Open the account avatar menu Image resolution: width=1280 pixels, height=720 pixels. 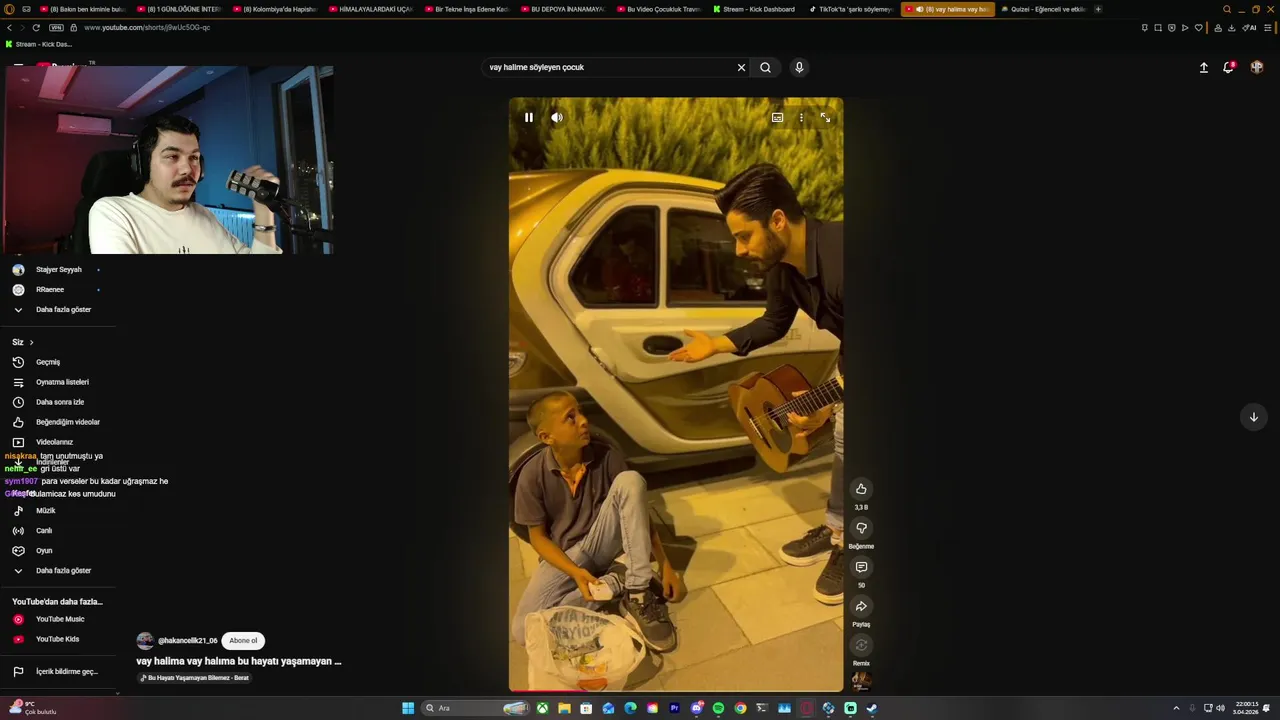pos(1257,67)
